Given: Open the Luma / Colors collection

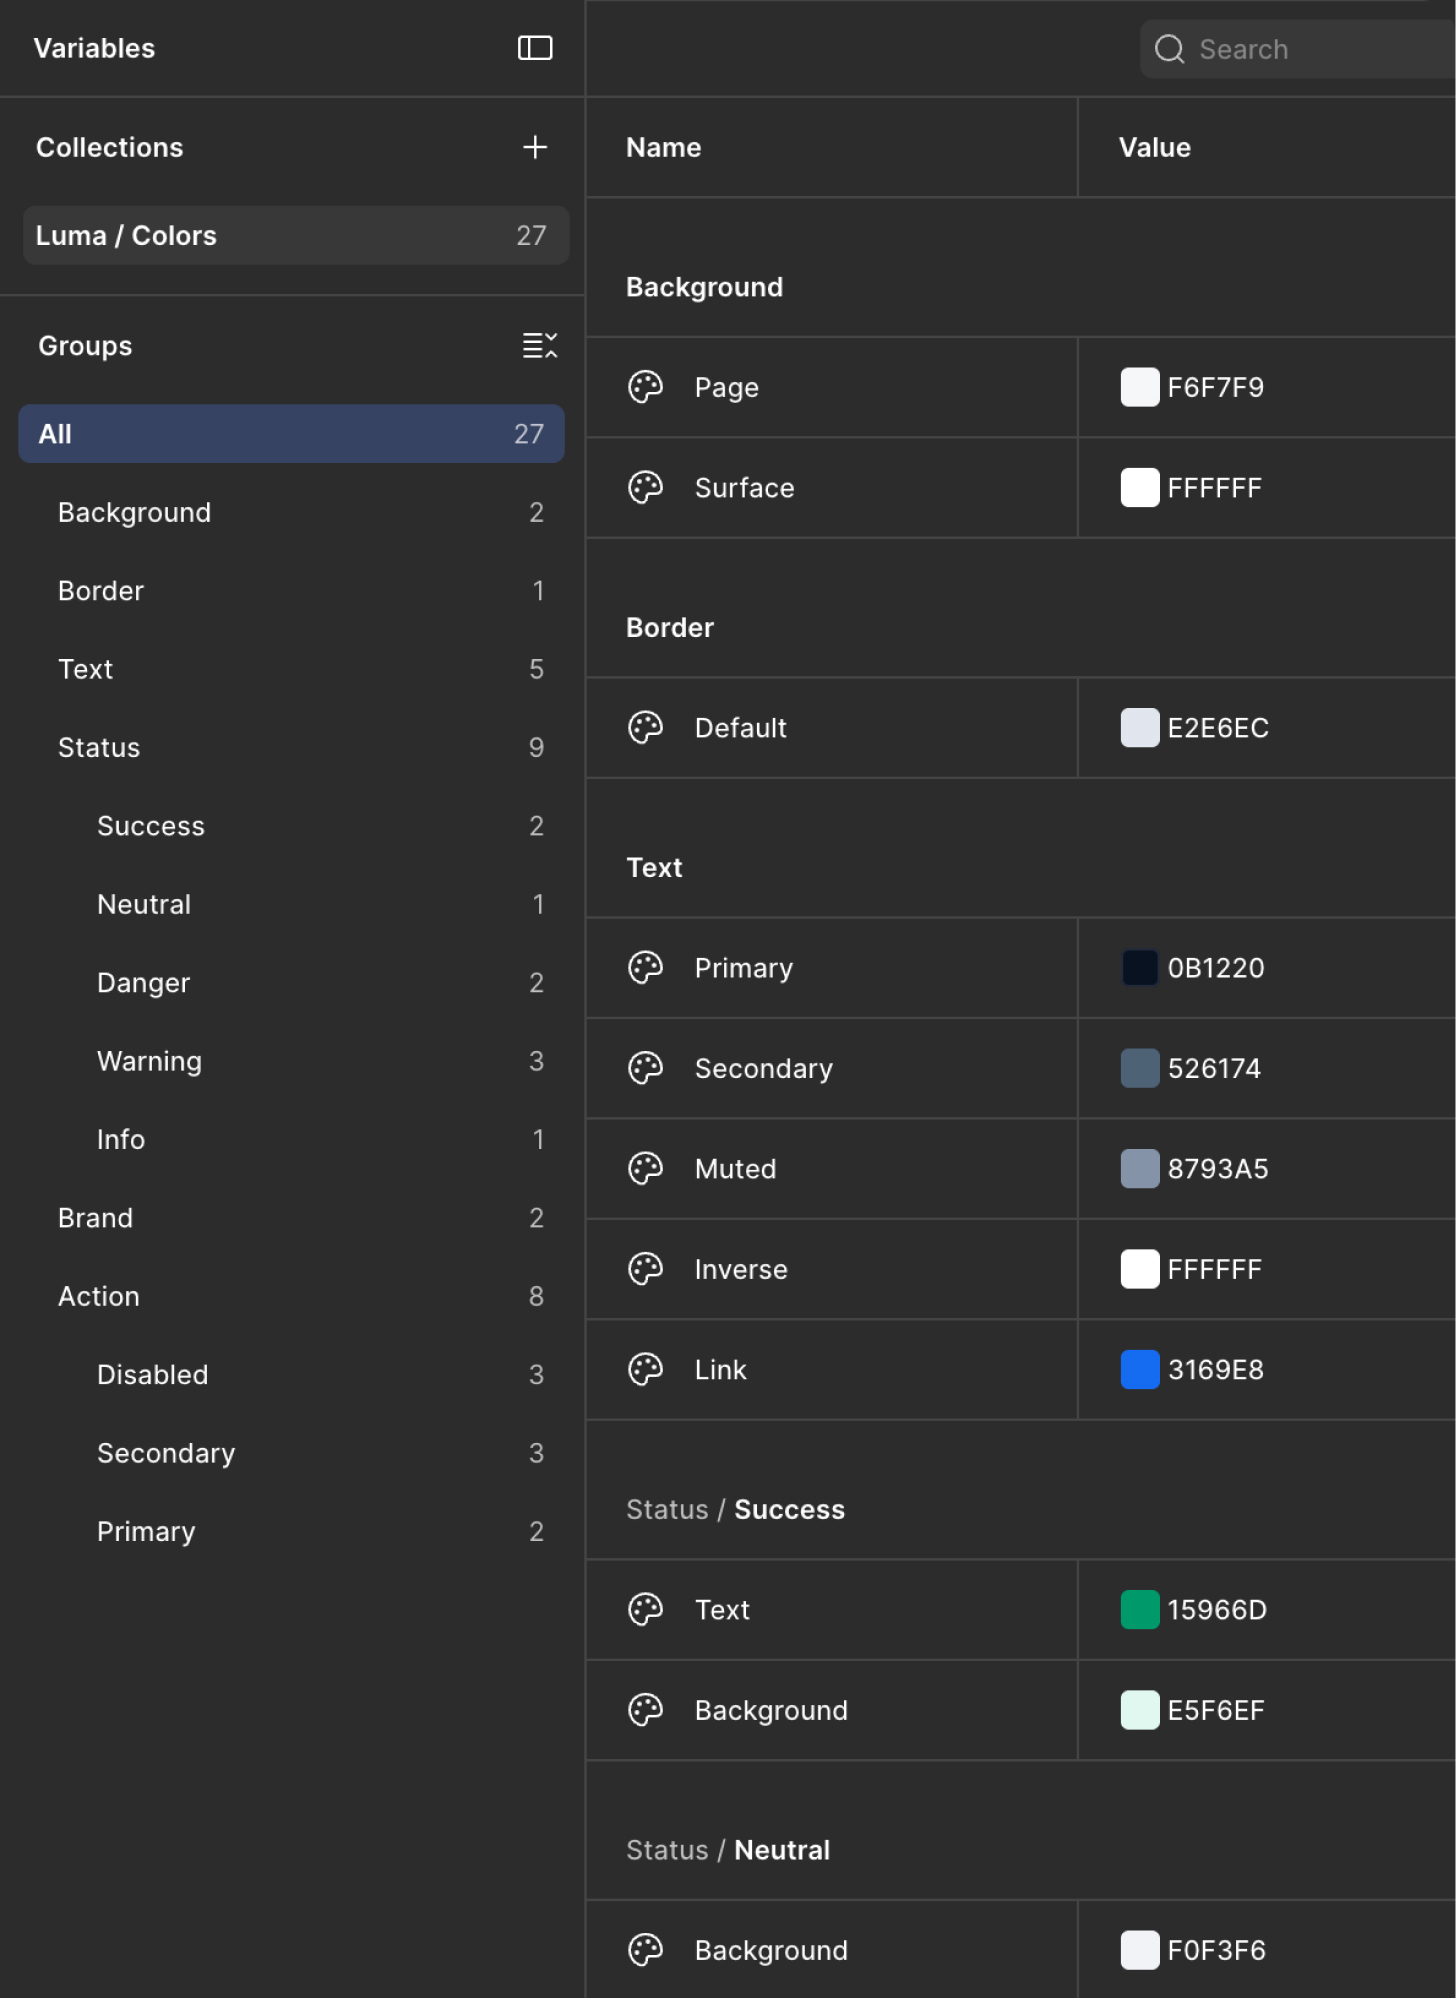Looking at the screenshot, I should (x=296, y=235).
